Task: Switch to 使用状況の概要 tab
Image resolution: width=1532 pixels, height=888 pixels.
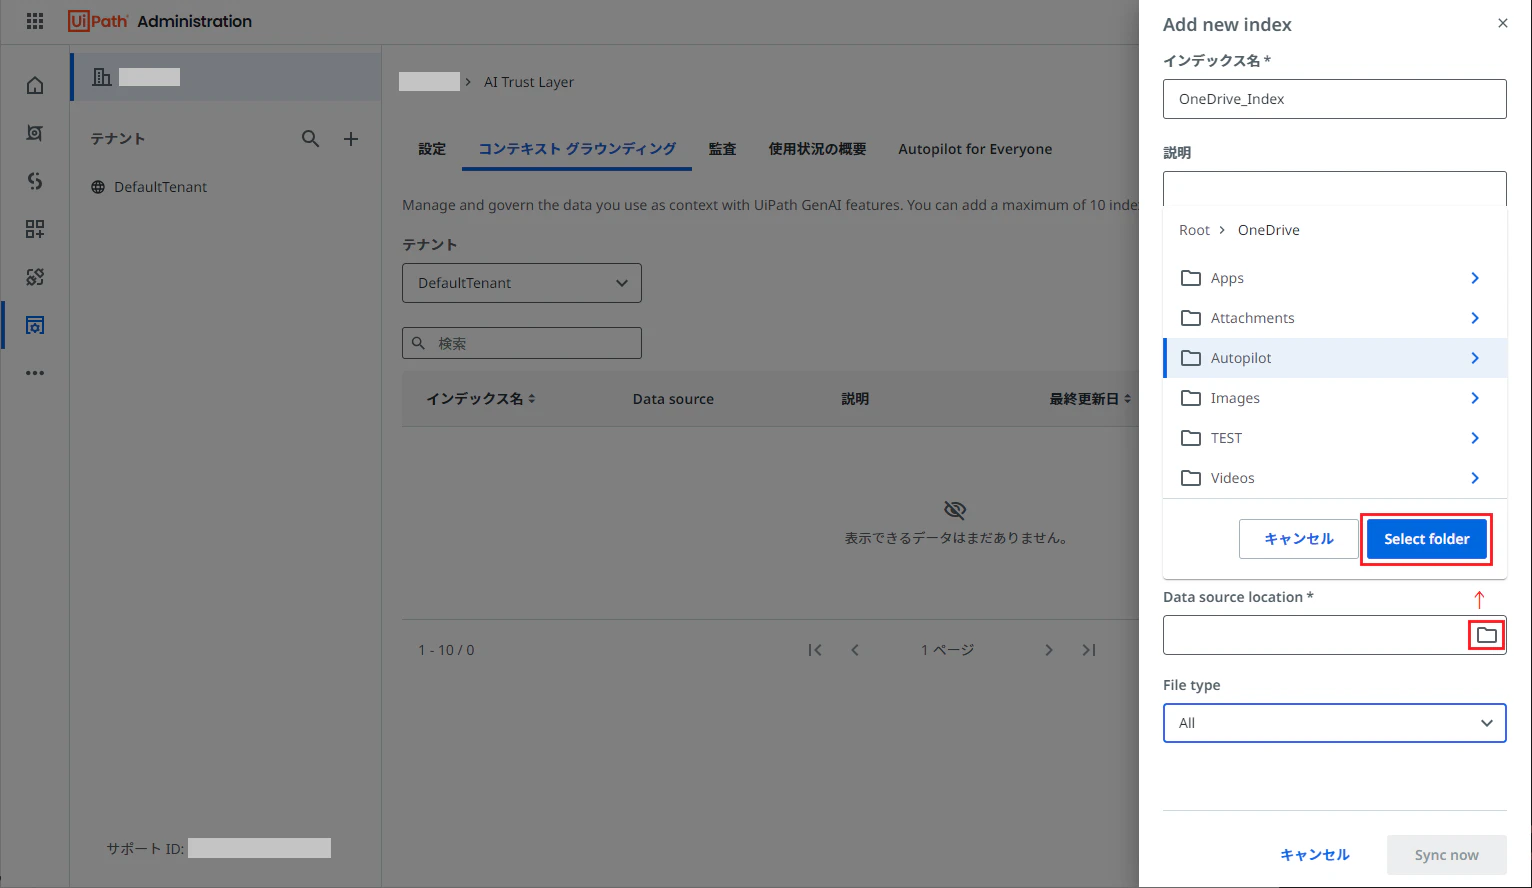Action: pos(817,149)
